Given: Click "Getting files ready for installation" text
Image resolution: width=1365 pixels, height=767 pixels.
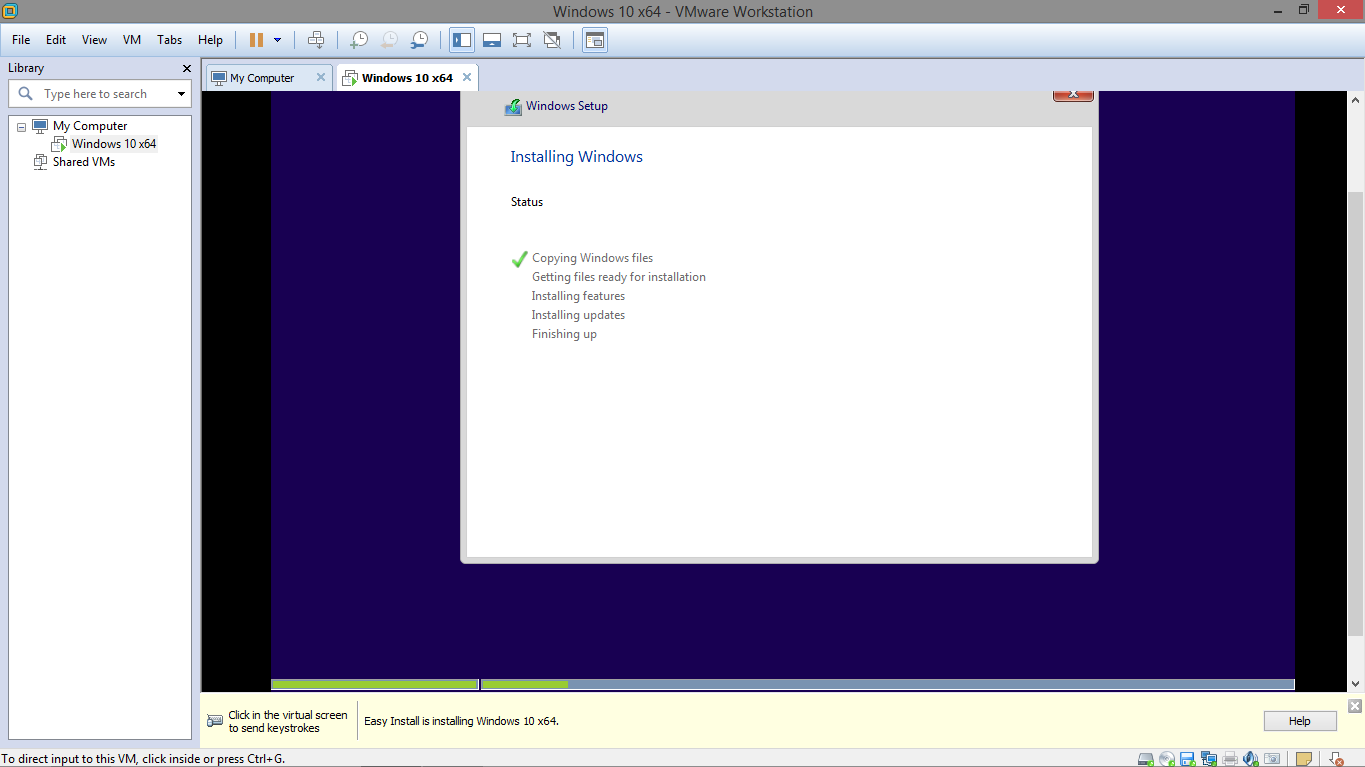Looking at the screenshot, I should [619, 277].
